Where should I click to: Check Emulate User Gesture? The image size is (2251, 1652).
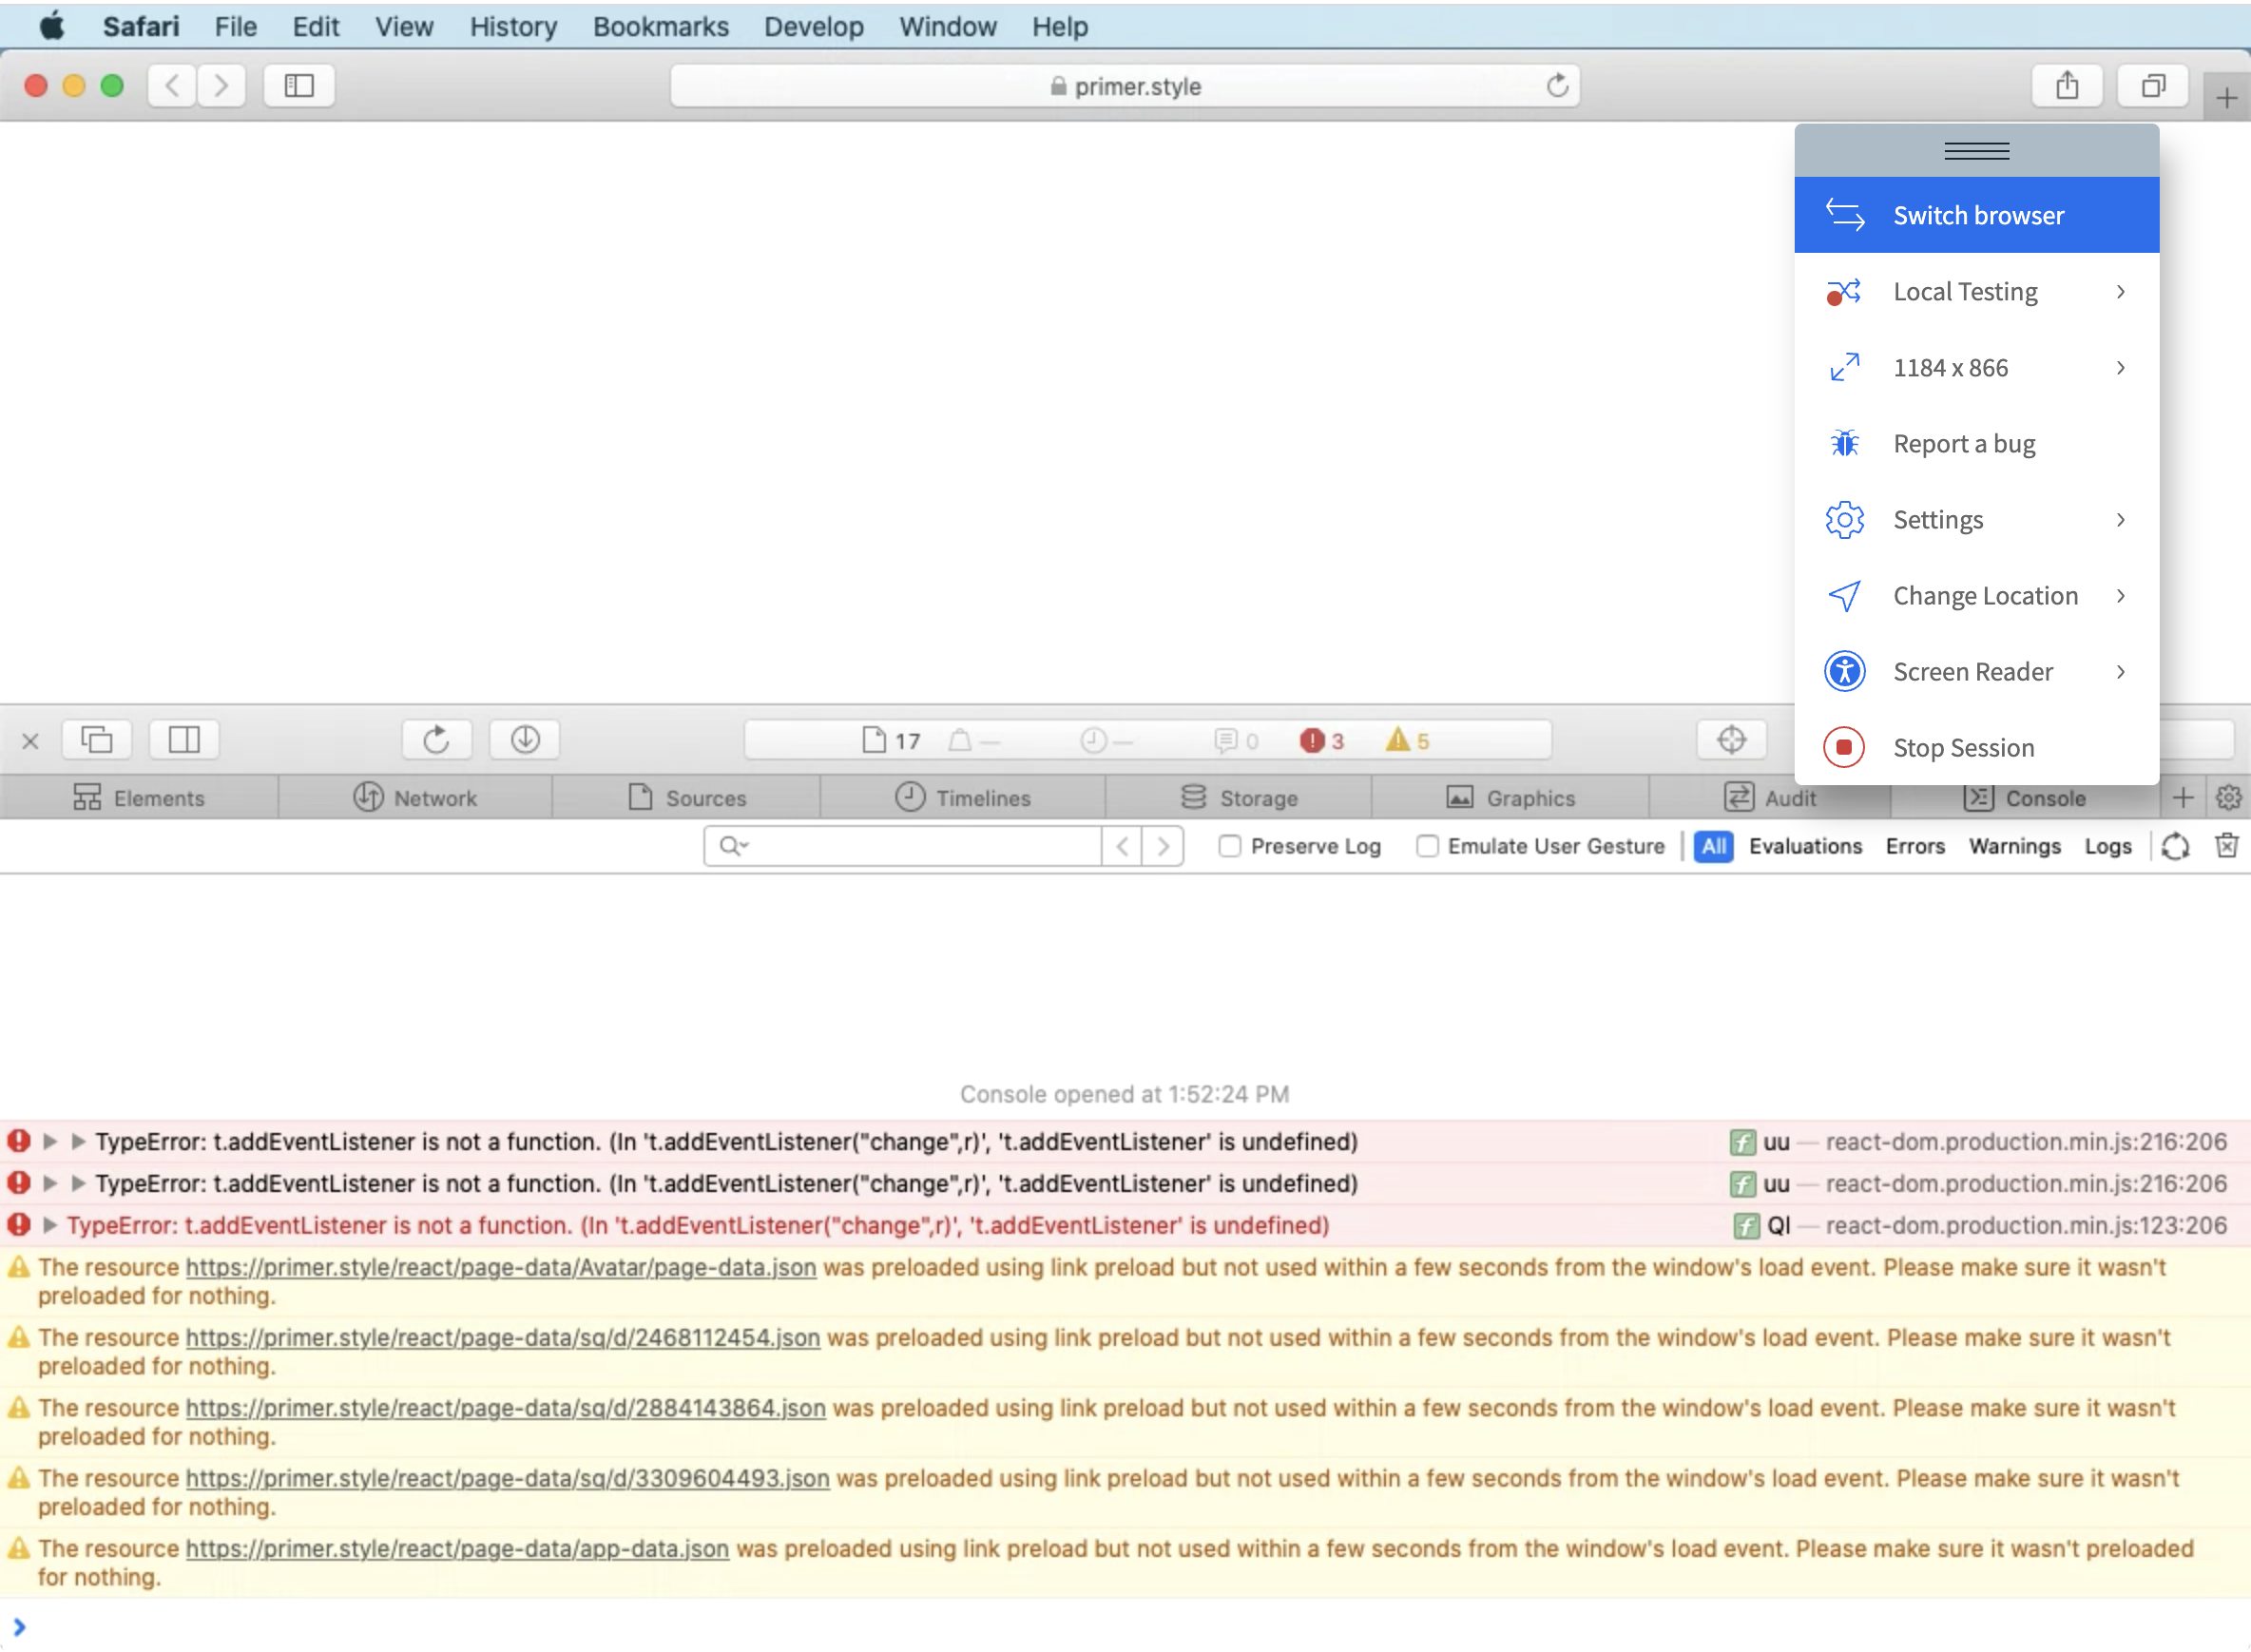coord(1427,846)
